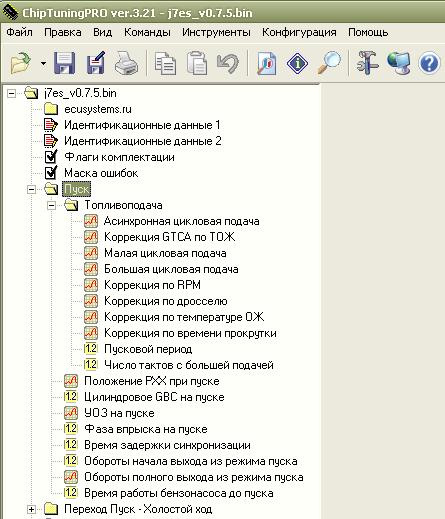The height and width of the screenshot is (519, 445).
Task: Click the Copy toolbar icon
Action: click(165, 63)
